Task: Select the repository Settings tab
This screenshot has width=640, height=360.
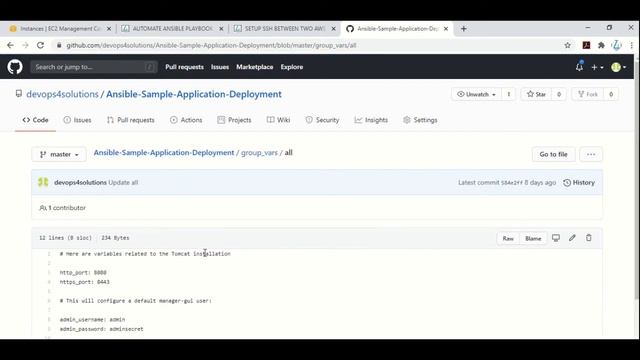Action: pos(420,120)
